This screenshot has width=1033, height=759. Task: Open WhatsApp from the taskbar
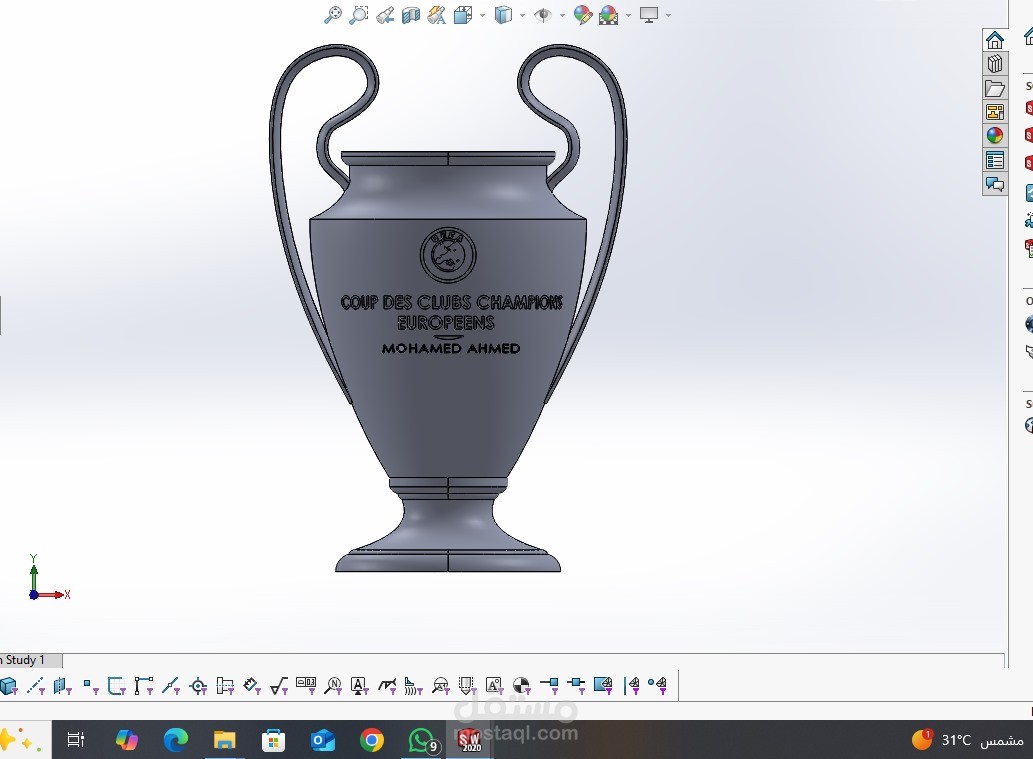tap(422, 741)
